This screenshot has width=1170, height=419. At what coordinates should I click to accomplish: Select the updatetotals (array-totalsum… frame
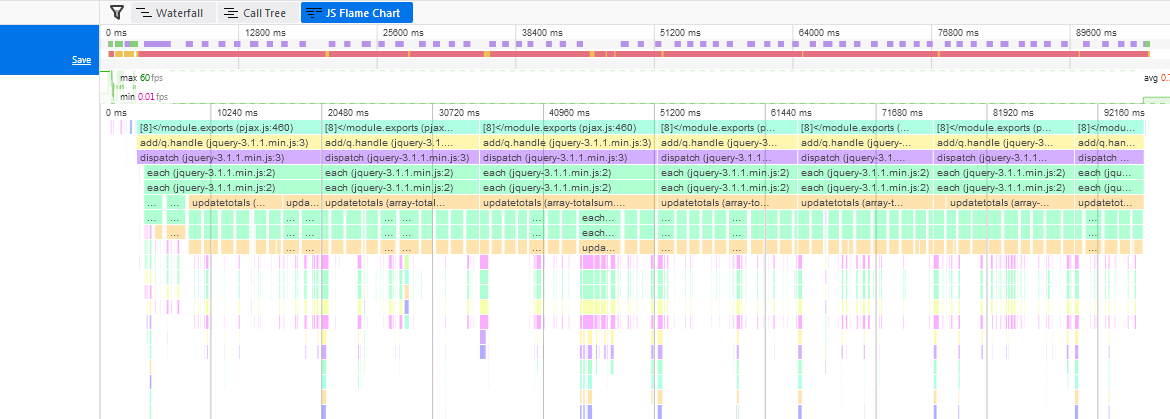click(568, 202)
